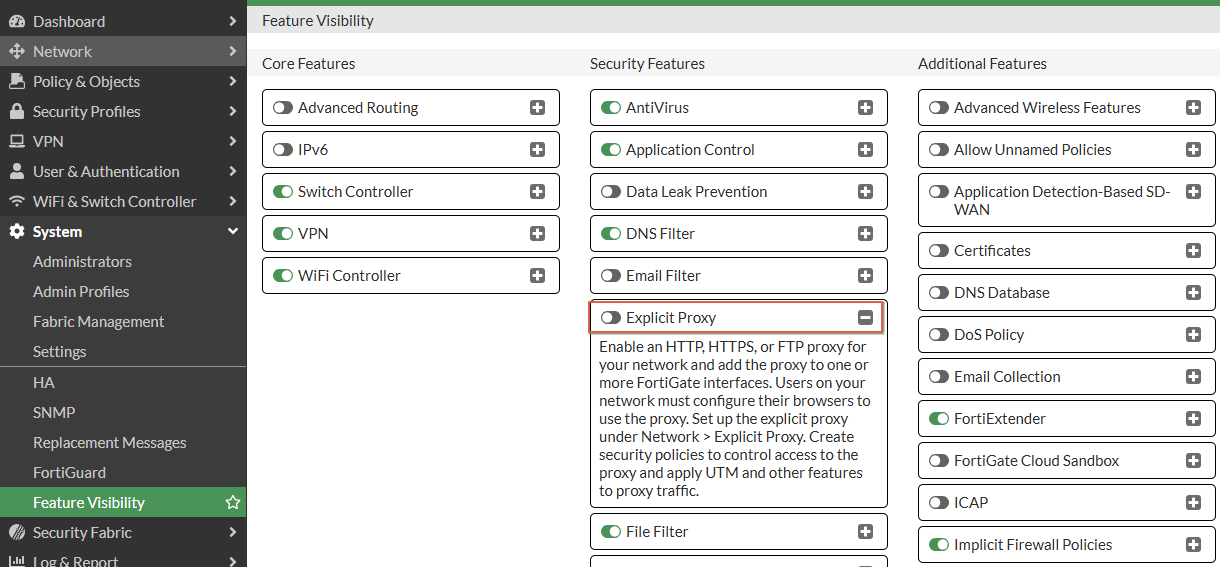Screen dimensions: 1220x567
Task: Expand the IPv6 plus icon
Action: tap(538, 150)
